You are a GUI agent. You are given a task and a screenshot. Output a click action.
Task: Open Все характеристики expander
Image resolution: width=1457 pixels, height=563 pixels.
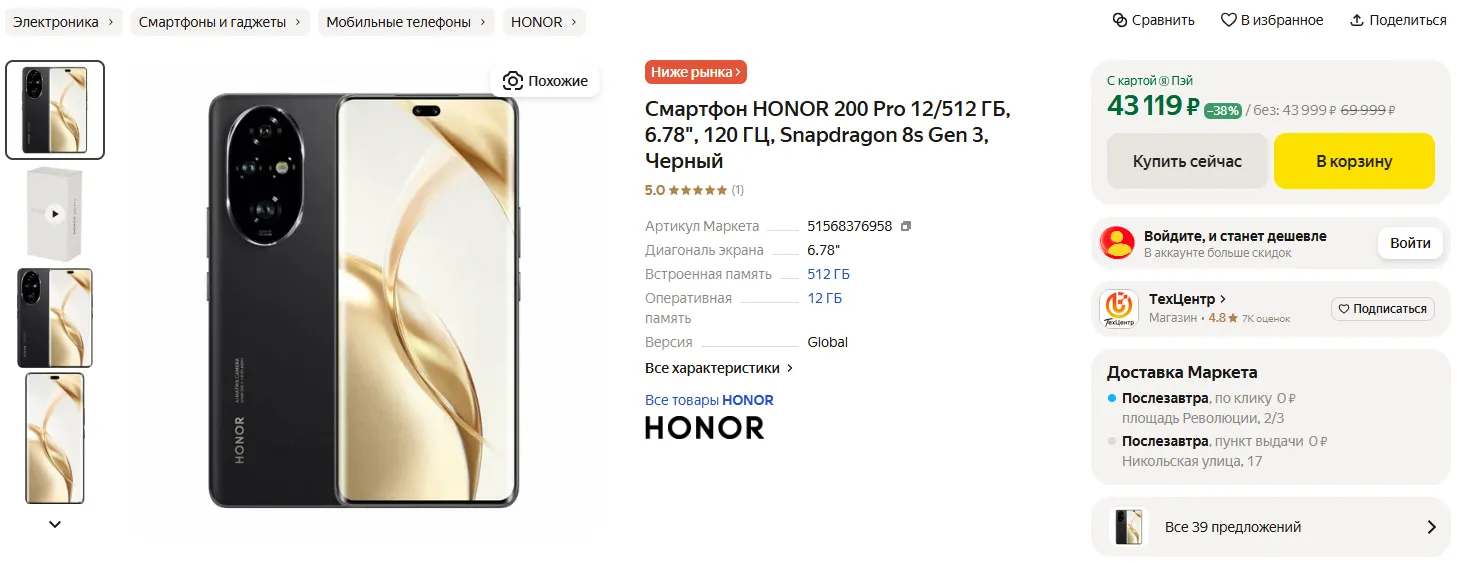click(719, 368)
